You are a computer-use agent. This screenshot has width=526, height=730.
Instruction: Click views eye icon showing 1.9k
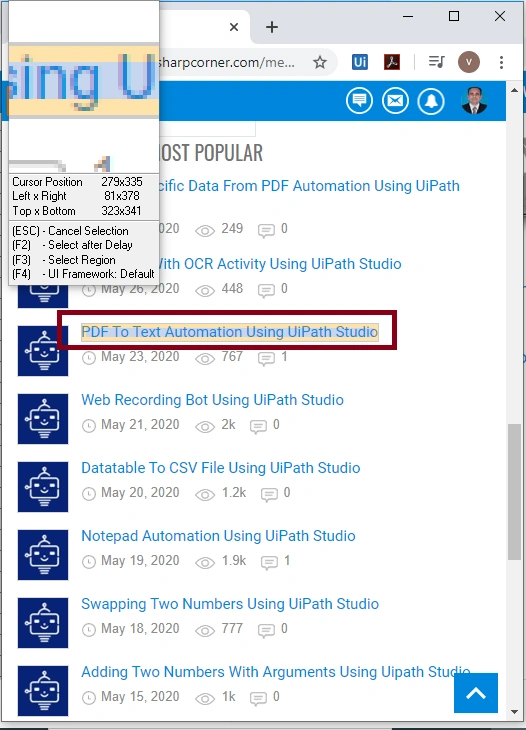click(x=205, y=562)
